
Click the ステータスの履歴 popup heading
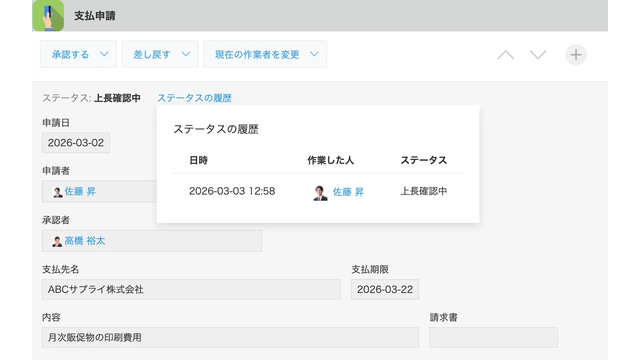[216, 129]
